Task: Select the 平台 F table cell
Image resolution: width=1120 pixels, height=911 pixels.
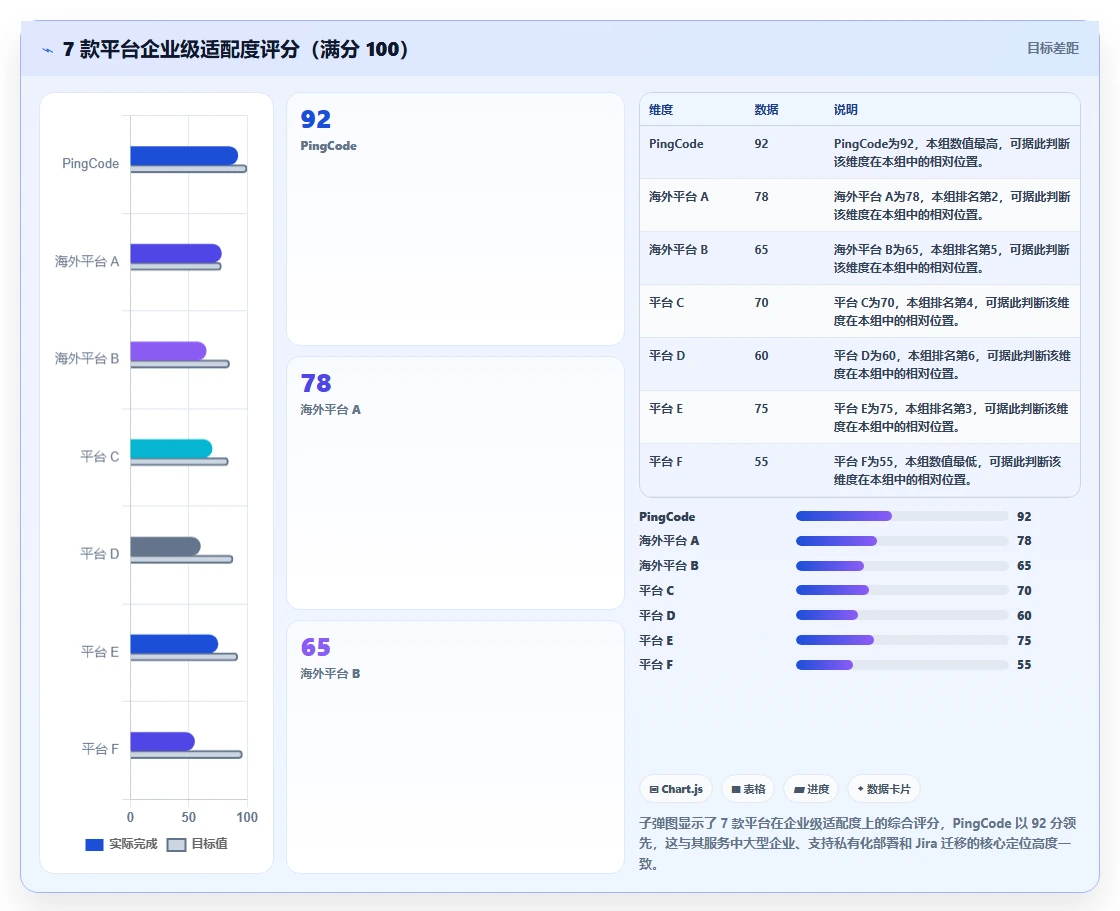Action: (x=666, y=462)
